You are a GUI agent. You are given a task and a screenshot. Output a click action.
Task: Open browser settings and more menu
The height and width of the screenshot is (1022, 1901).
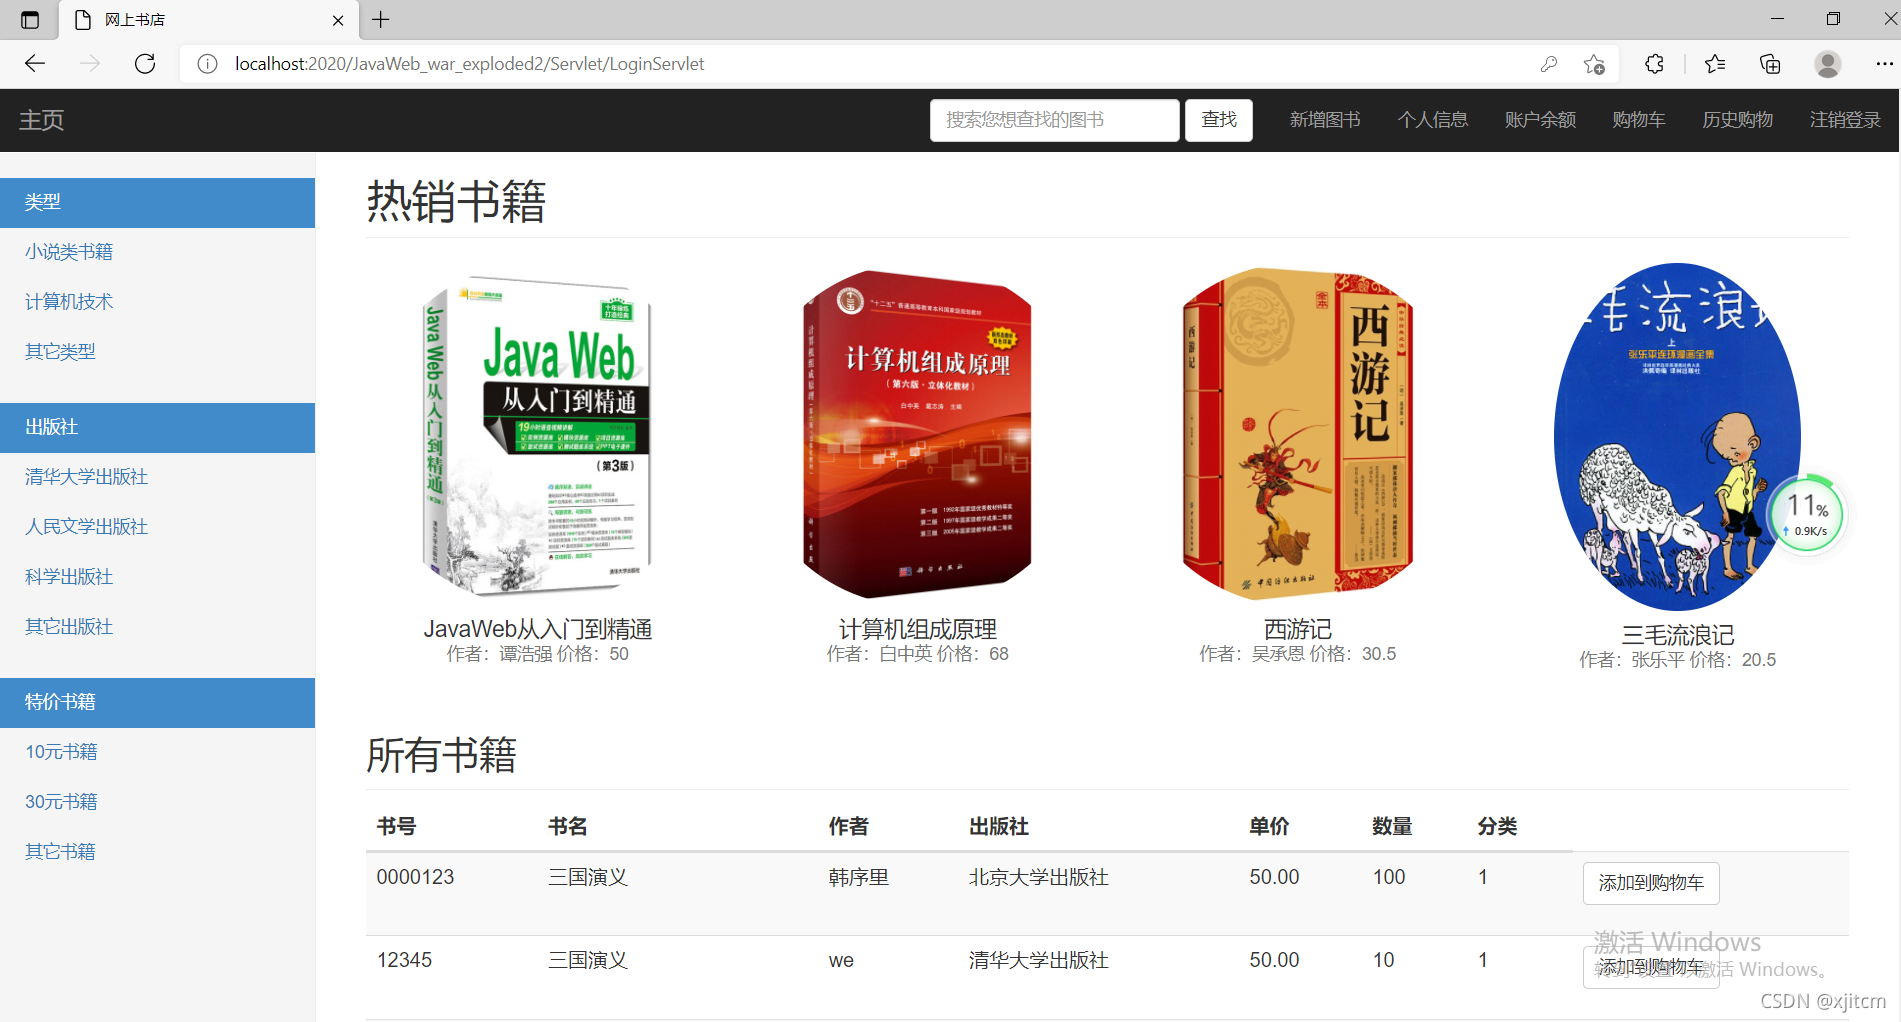[x=1884, y=64]
